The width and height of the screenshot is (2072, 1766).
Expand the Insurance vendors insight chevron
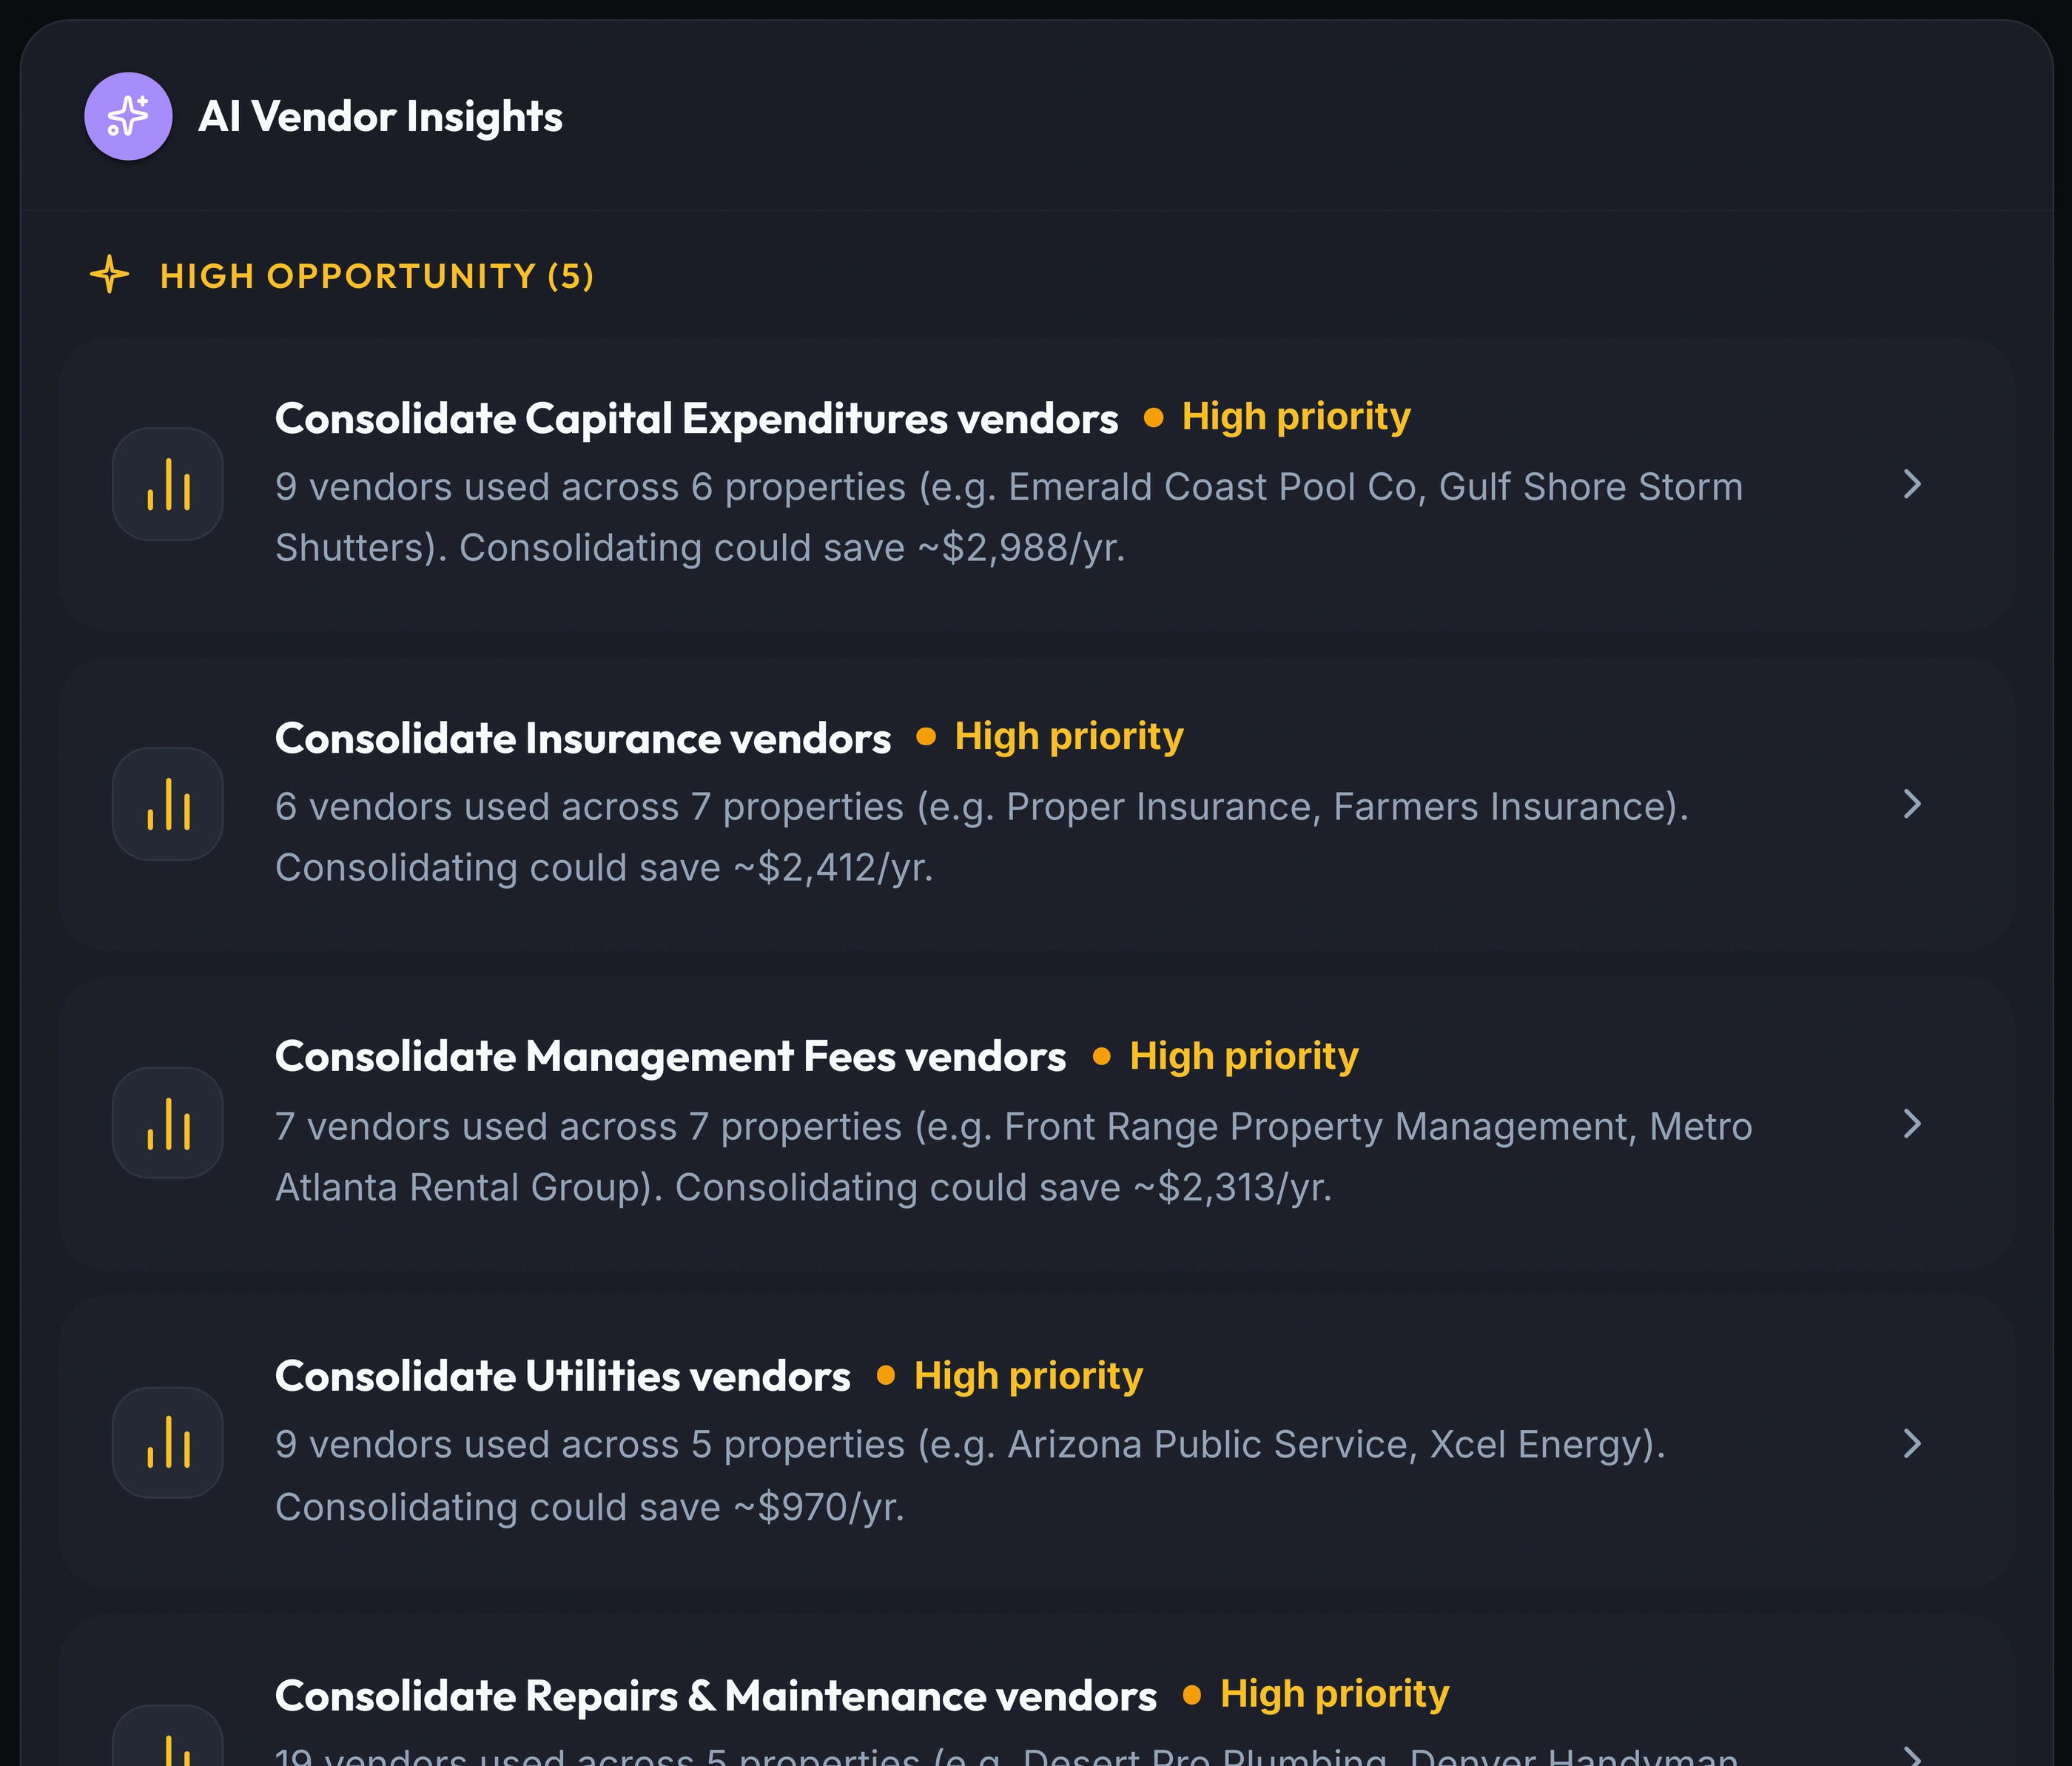coord(1912,804)
